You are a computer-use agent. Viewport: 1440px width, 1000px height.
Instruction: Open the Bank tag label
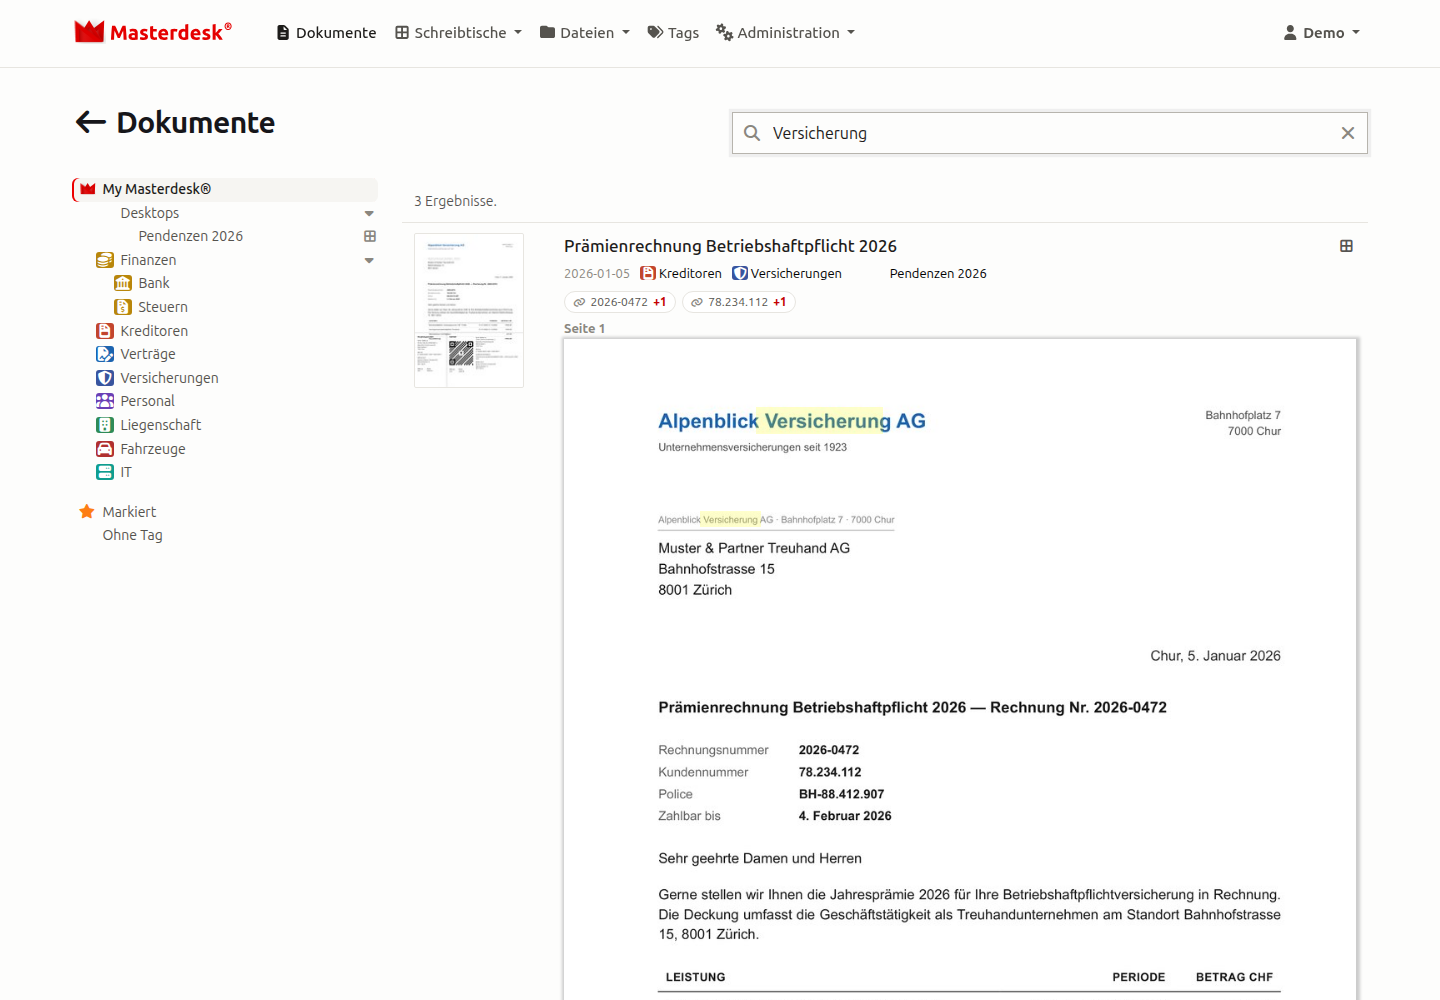click(x=154, y=283)
